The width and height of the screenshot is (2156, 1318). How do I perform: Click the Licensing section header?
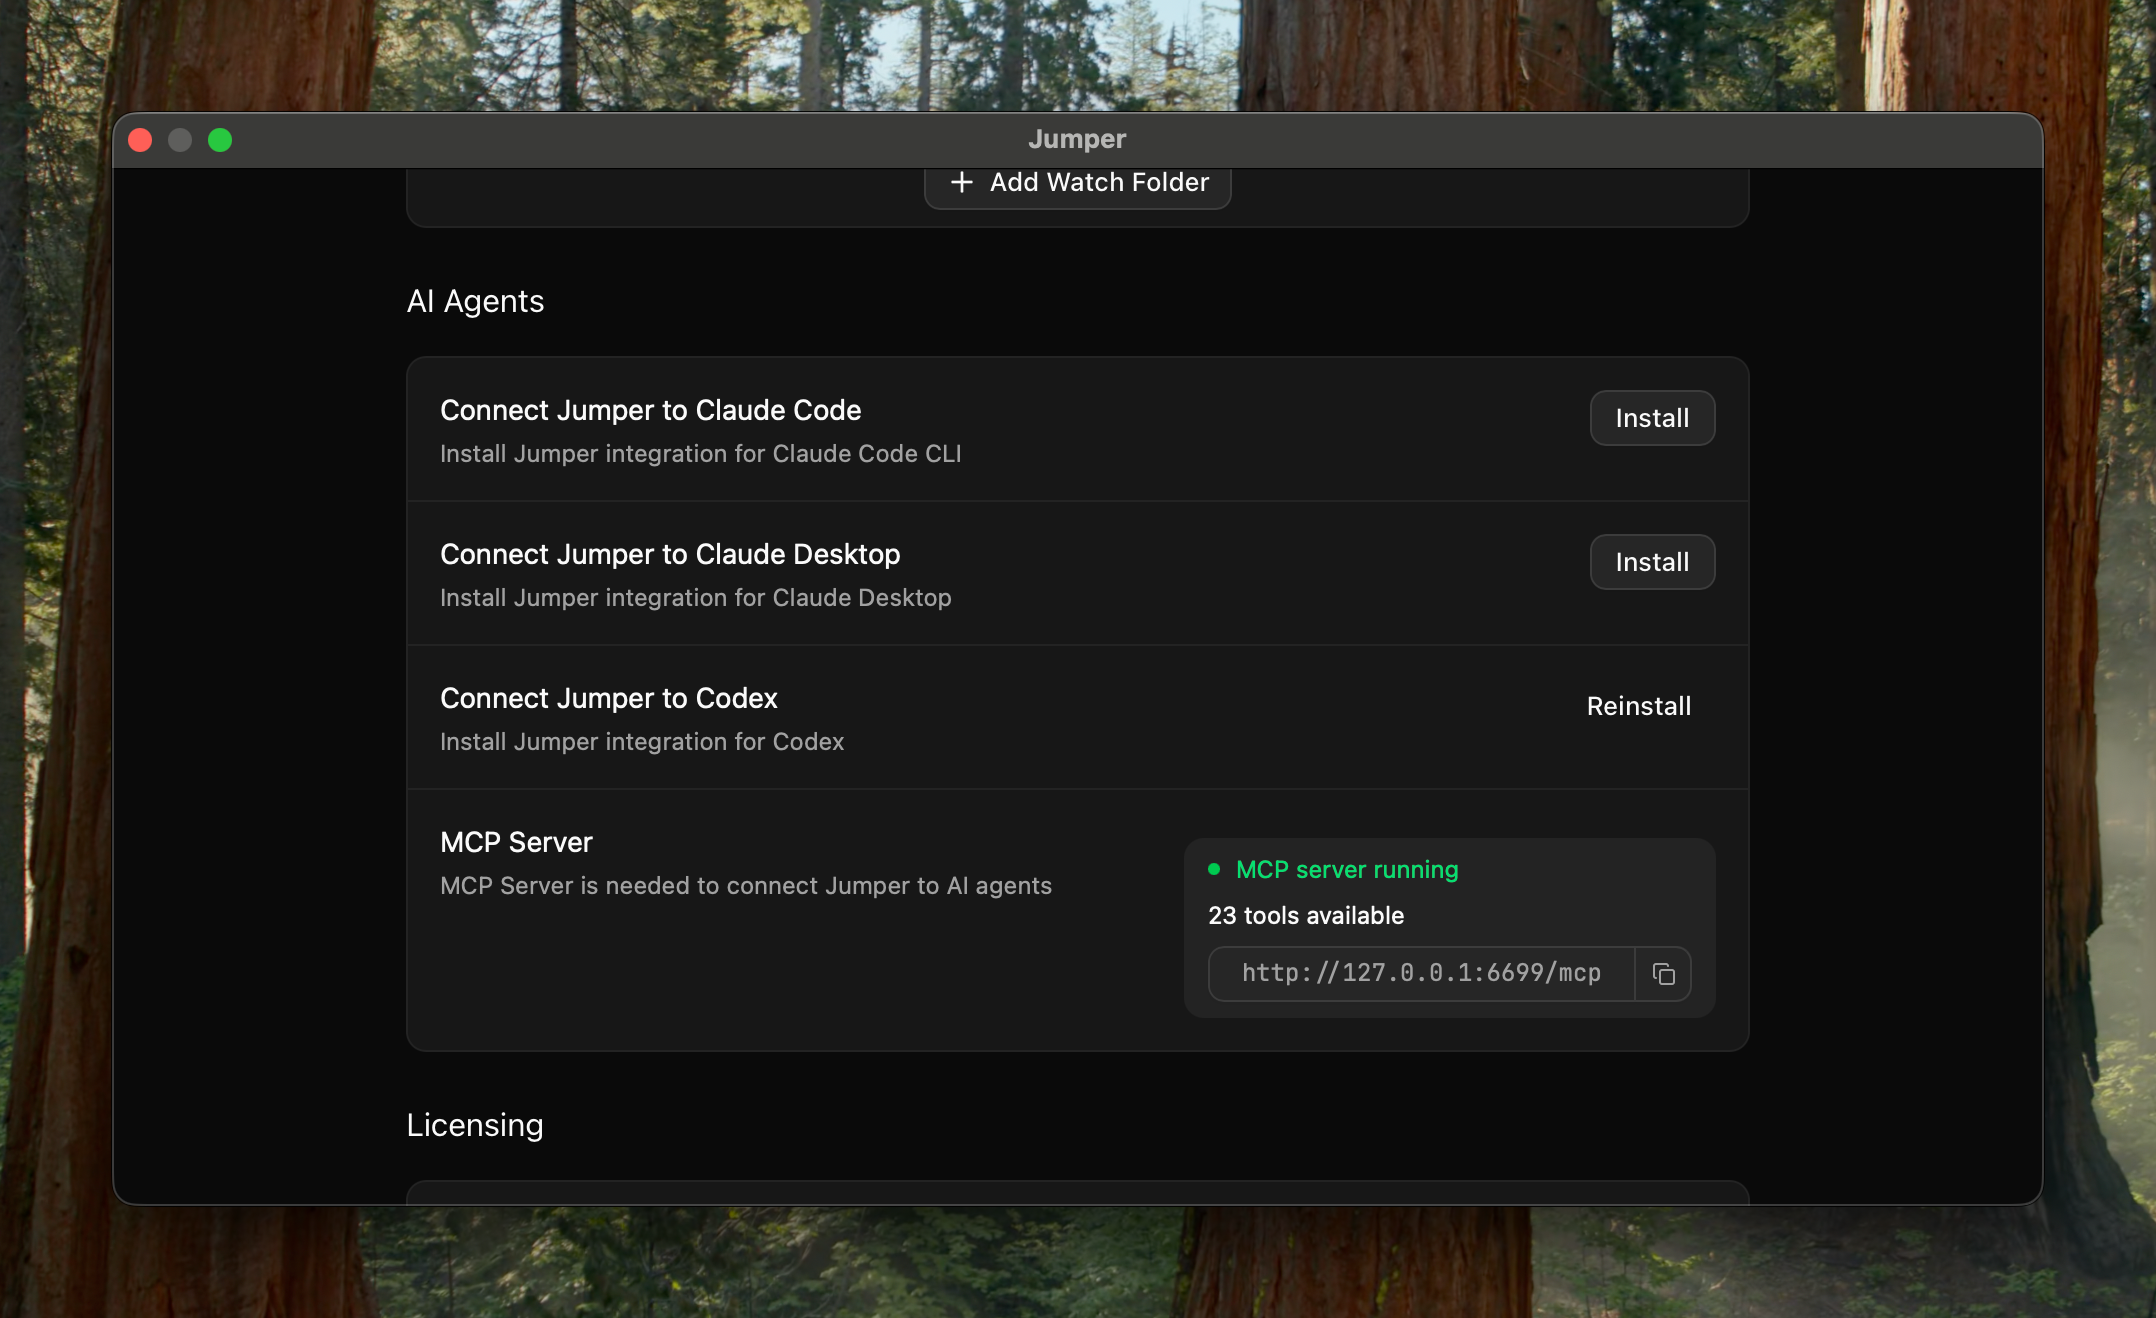[x=474, y=1125]
